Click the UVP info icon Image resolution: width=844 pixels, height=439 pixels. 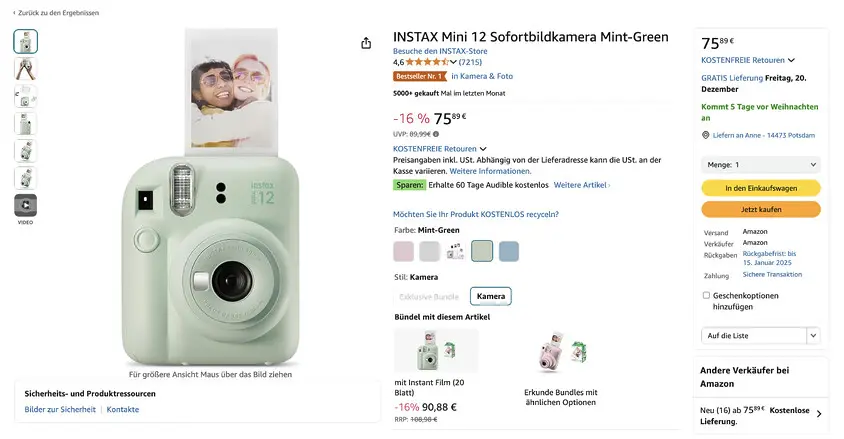pyautogui.click(x=435, y=134)
